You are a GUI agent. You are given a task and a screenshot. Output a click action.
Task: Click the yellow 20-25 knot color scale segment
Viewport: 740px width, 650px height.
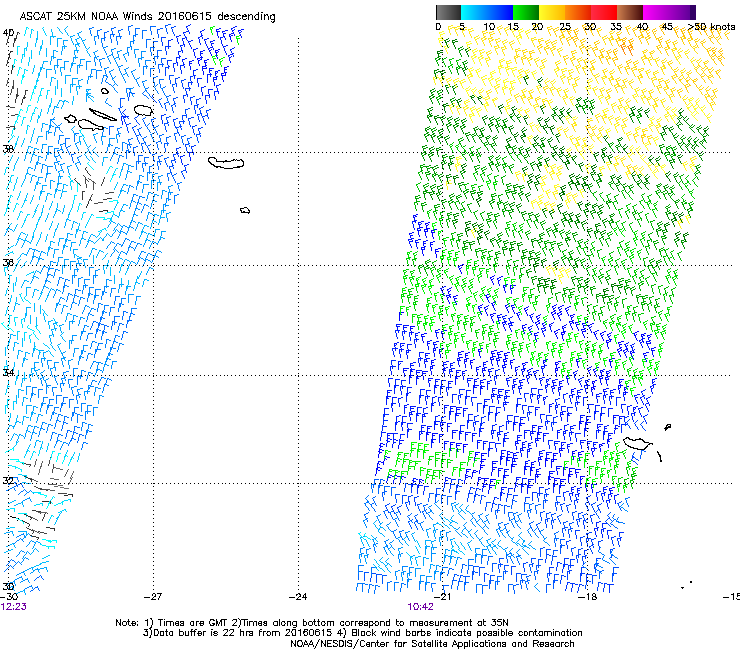pyautogui.click(x=552, y=12)
